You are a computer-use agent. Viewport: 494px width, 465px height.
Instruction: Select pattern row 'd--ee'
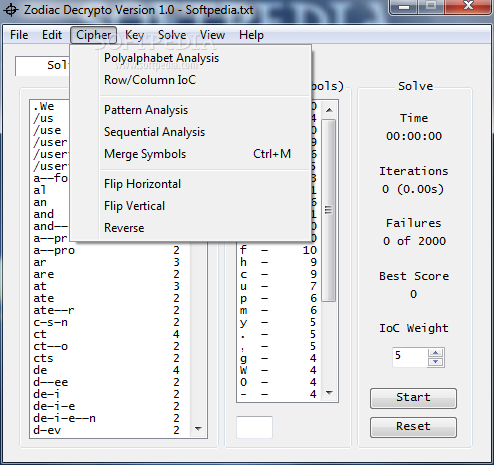110,382
